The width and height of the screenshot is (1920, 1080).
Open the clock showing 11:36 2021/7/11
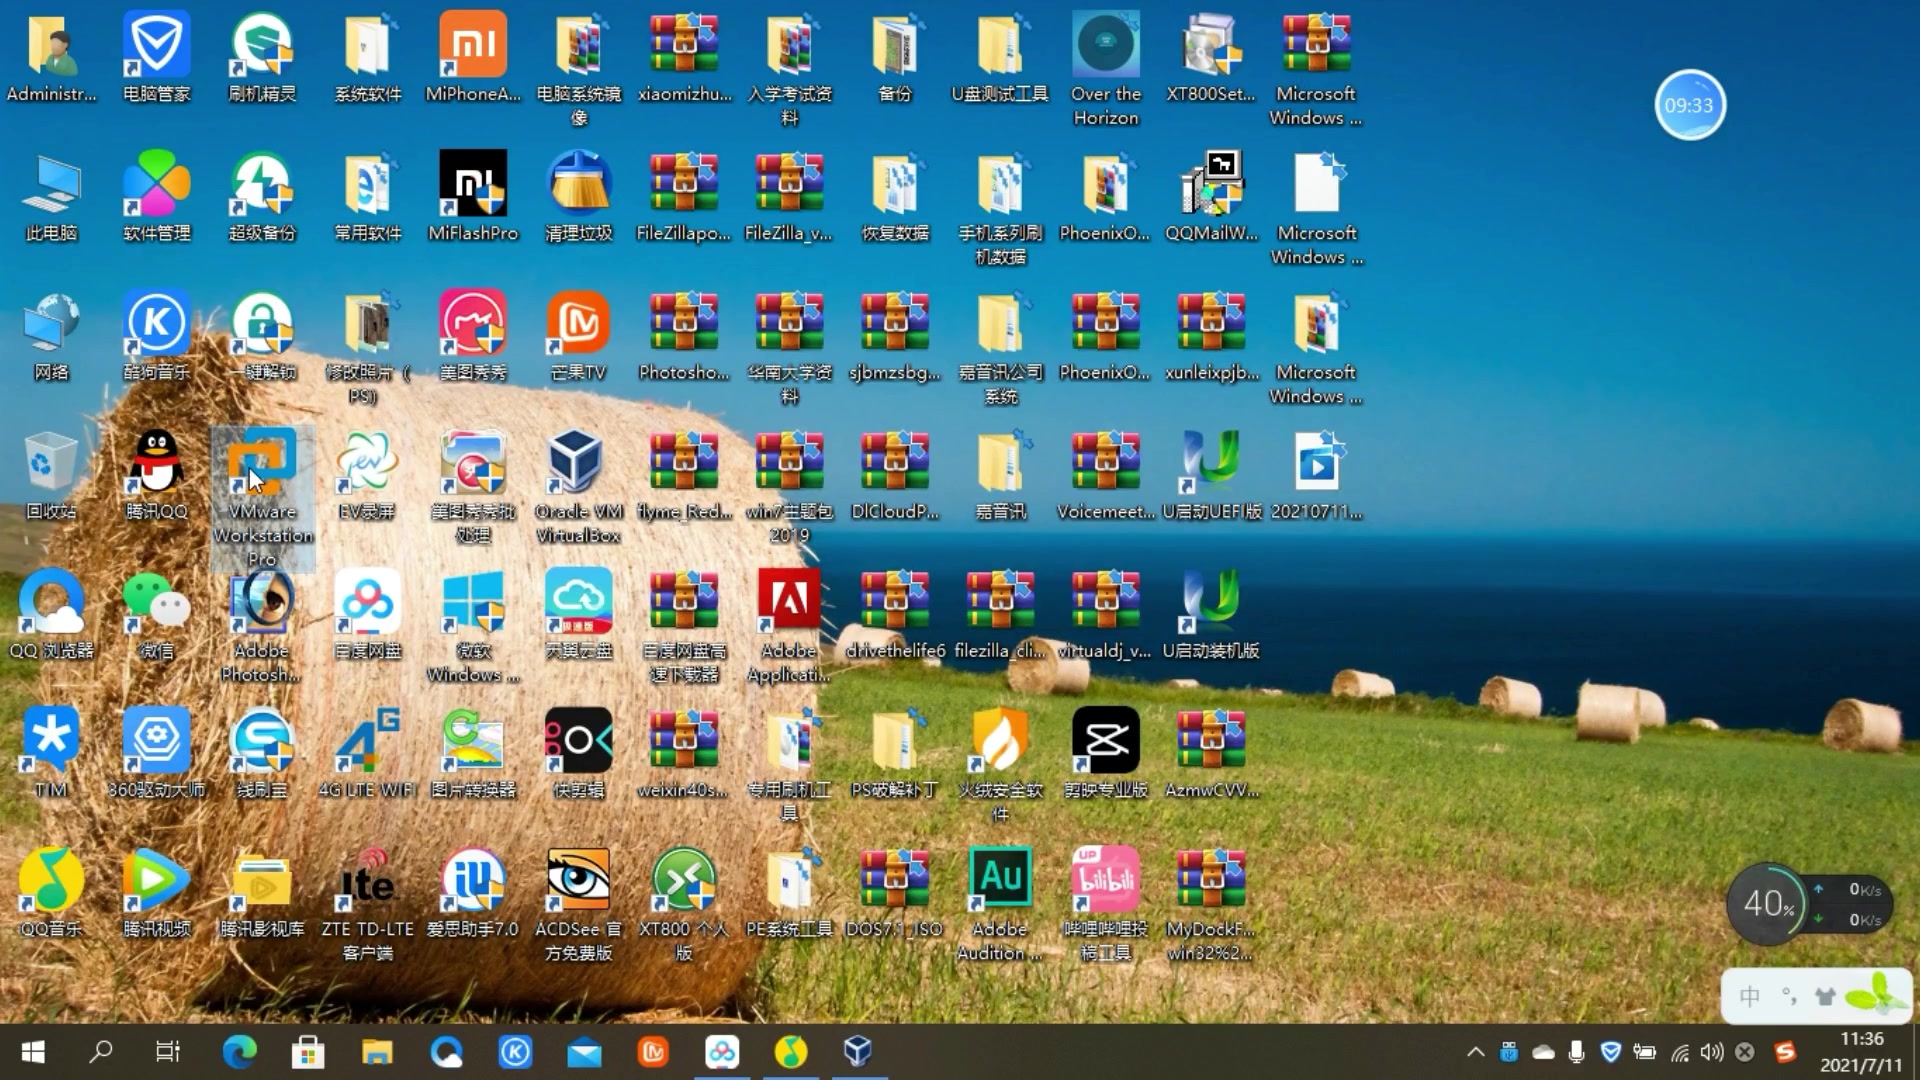click(1861, 1052)
